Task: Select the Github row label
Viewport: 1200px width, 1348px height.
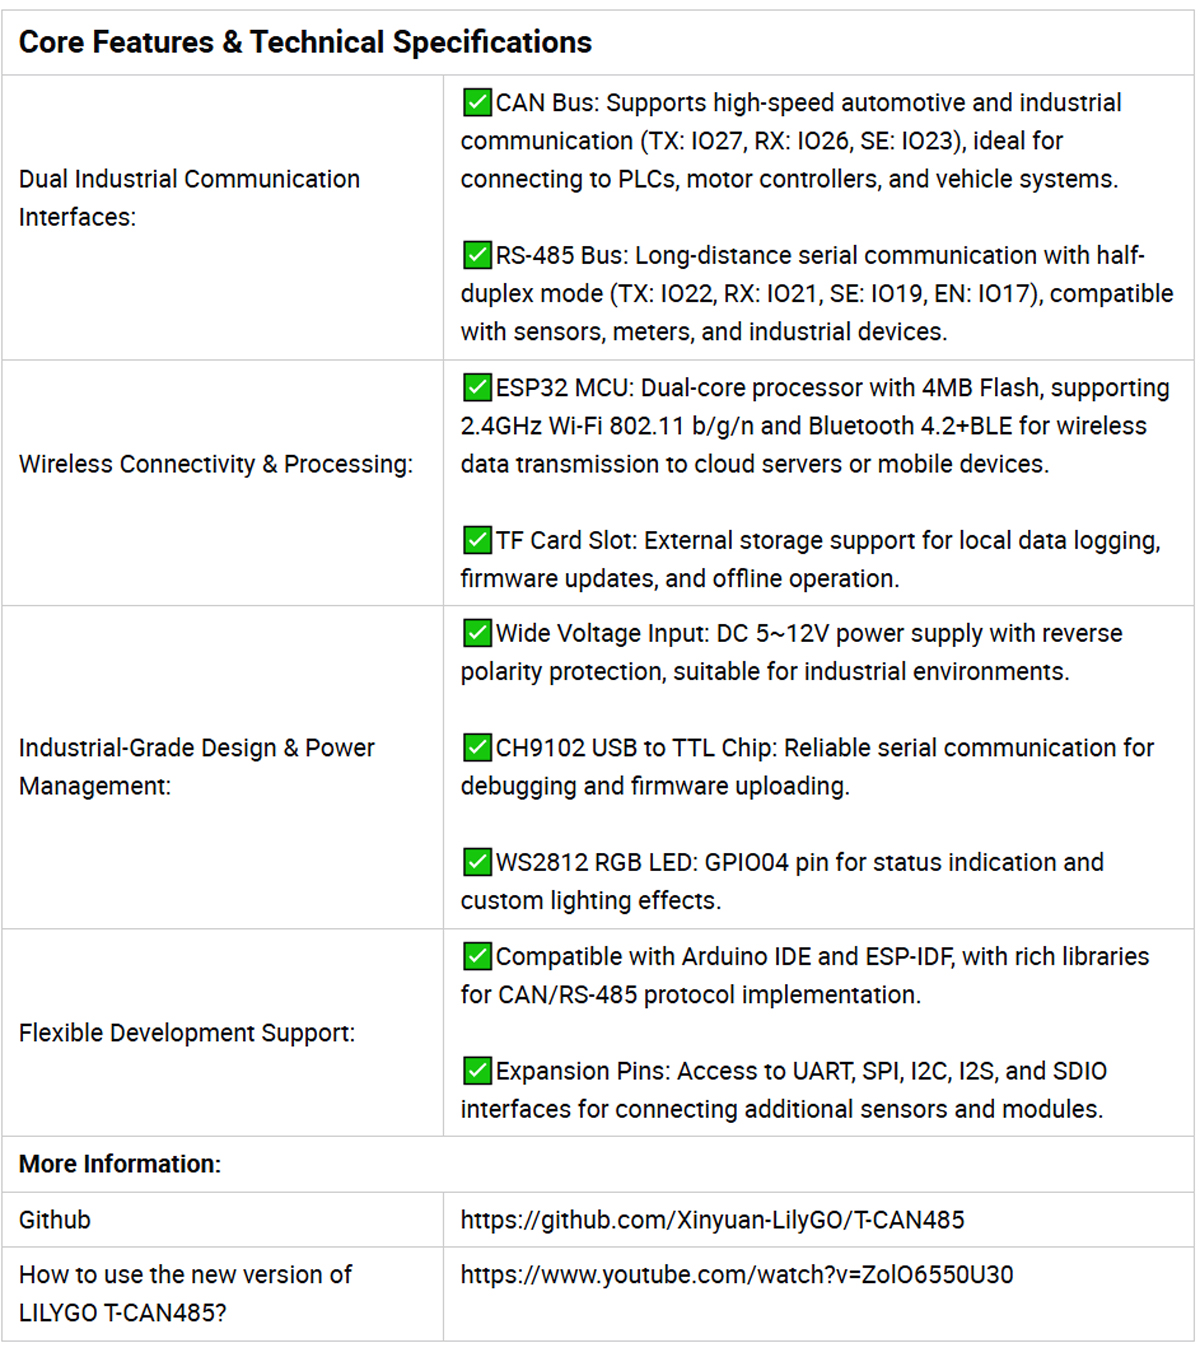Action: [55, 1220]
